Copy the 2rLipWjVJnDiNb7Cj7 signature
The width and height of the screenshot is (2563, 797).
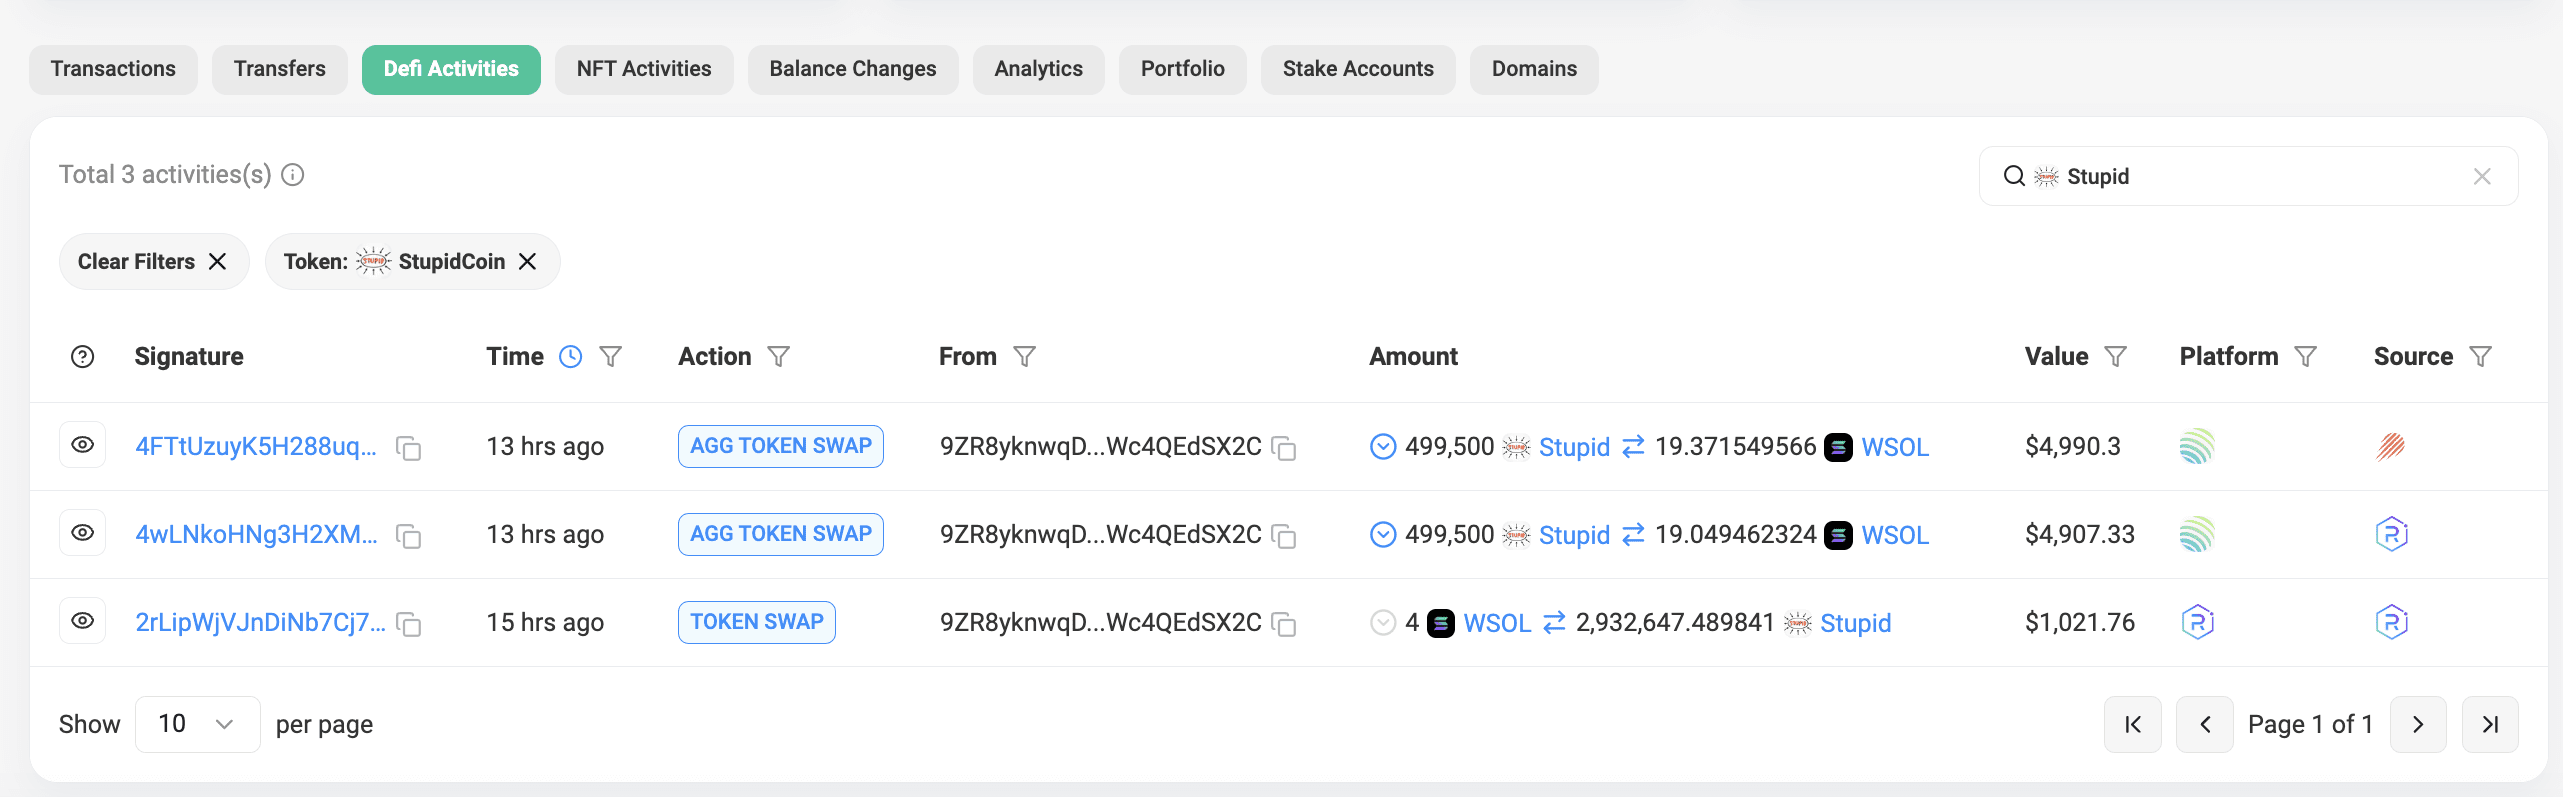(x=408, y=624)
